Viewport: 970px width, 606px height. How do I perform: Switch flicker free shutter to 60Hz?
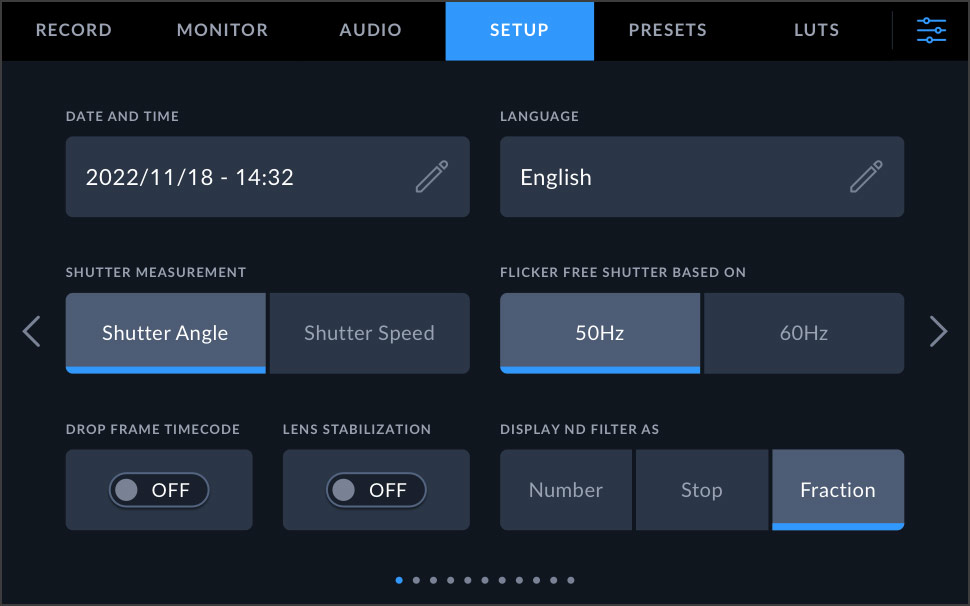pyautogui.click(x=803, y=333)
